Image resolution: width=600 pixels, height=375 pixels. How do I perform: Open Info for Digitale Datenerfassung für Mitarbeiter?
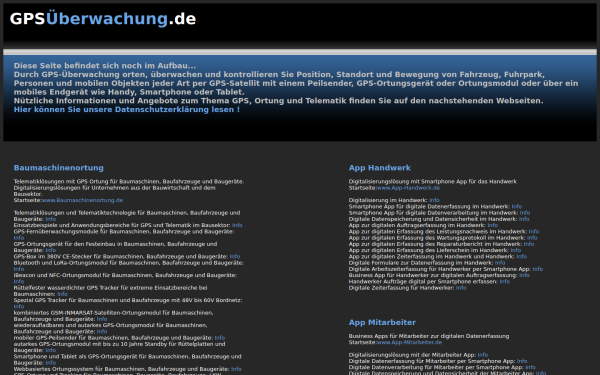(522, 361)
